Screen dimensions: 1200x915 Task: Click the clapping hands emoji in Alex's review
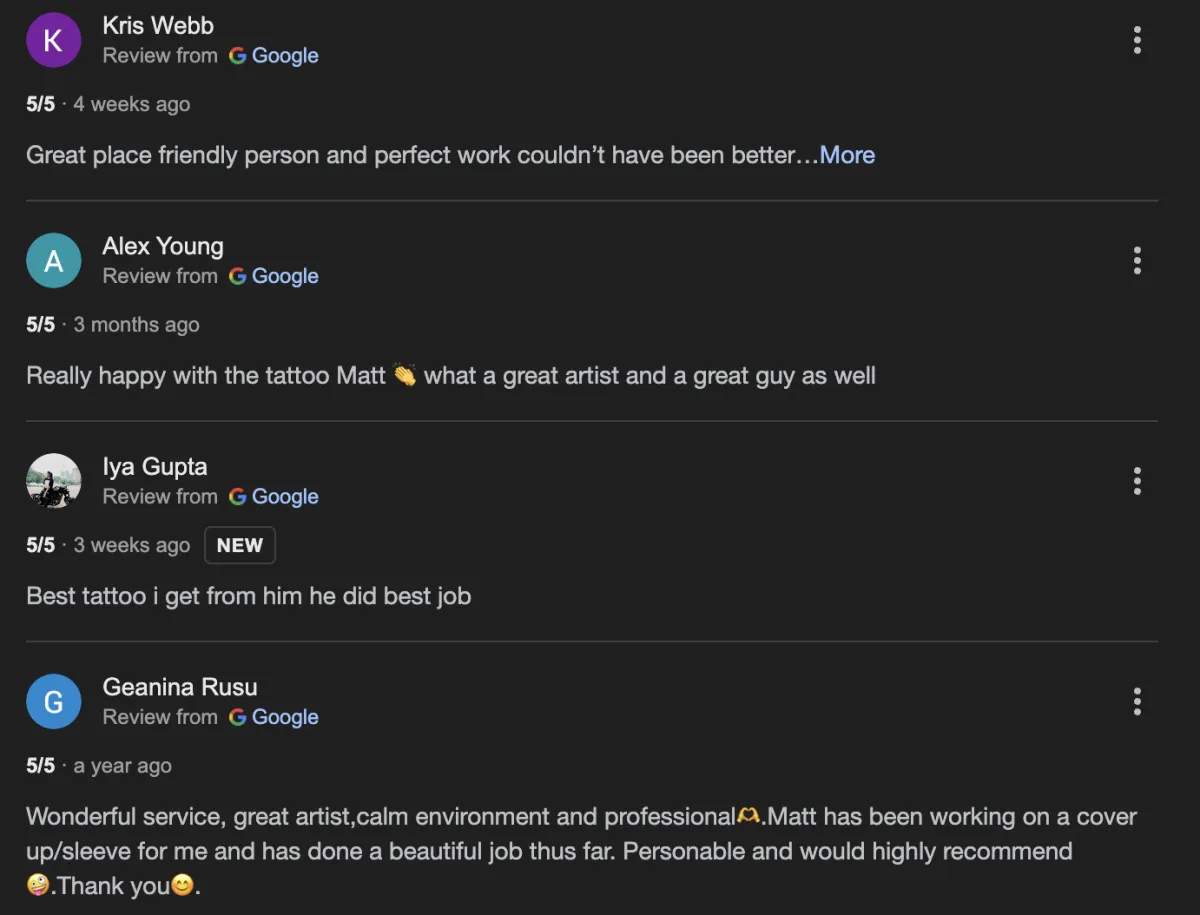click(x=405, y=376)
